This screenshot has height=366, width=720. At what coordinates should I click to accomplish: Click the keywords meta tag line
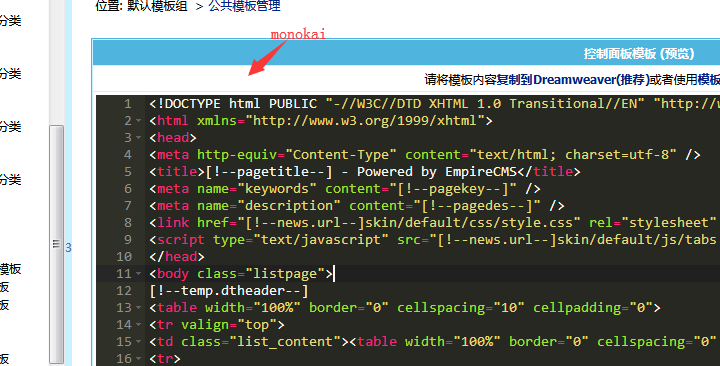click(345, 189)
